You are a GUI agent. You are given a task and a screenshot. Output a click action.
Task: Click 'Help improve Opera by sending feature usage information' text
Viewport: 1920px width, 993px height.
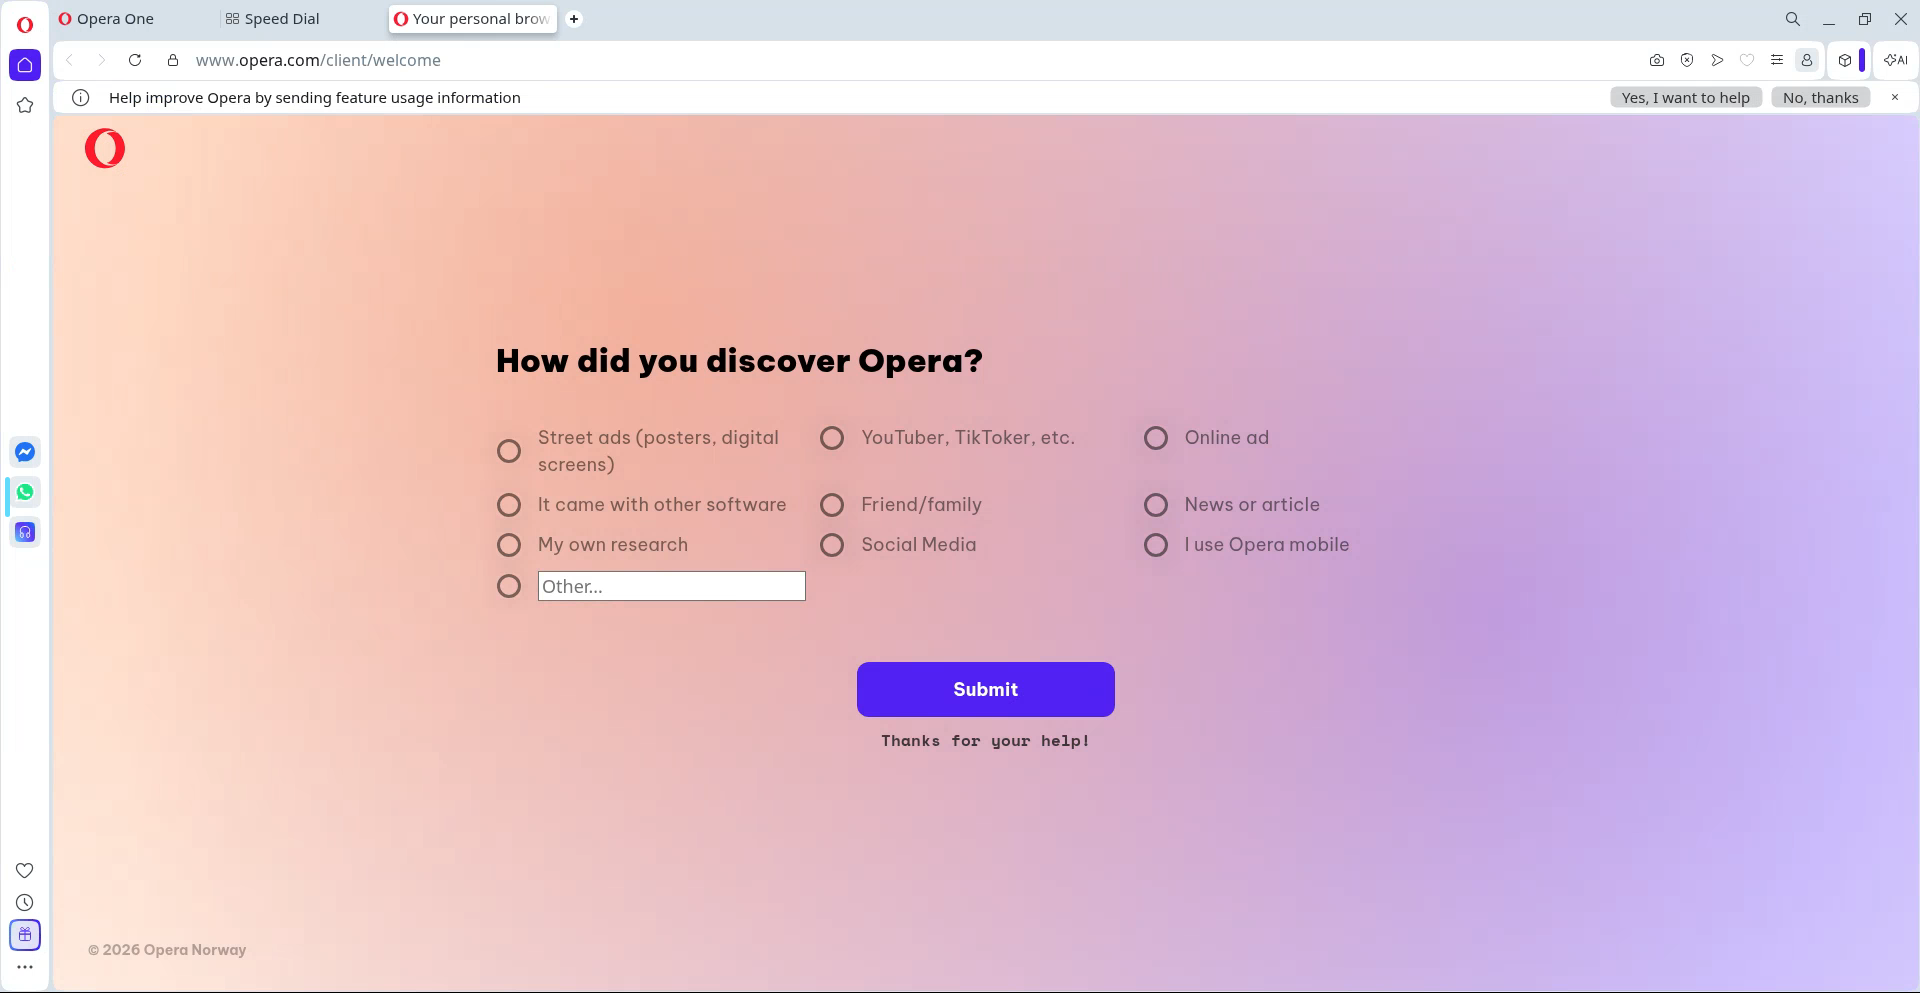coord(315,98)
